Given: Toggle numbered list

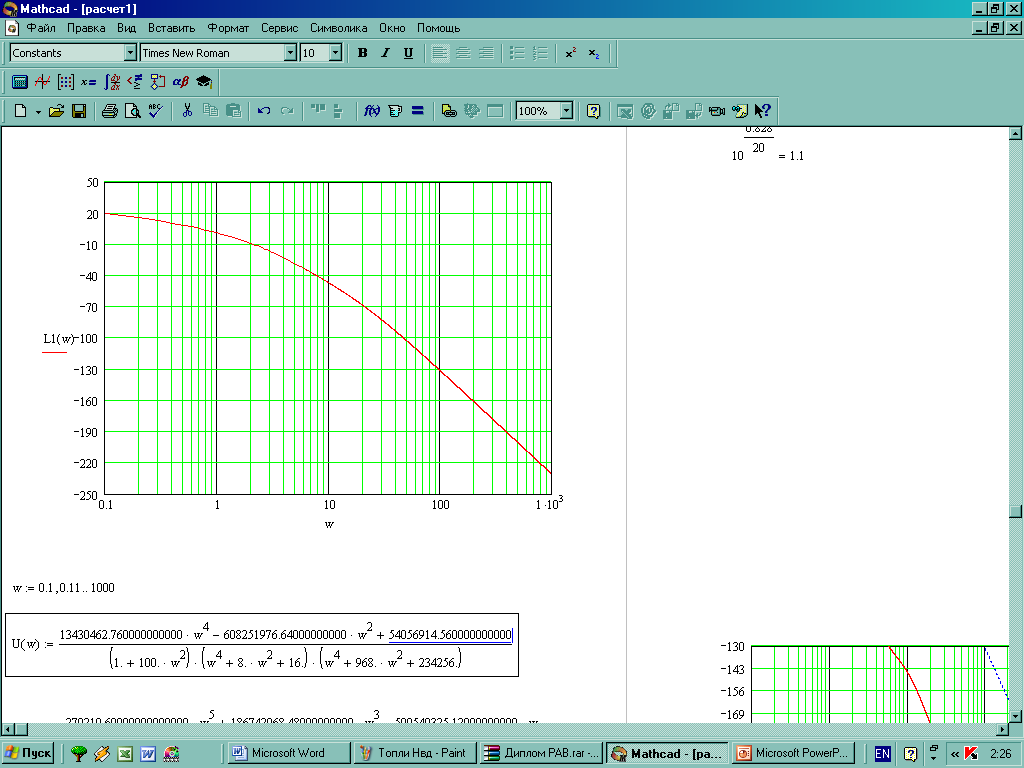Looking at the screenshot, I should (x=540, y=53).
